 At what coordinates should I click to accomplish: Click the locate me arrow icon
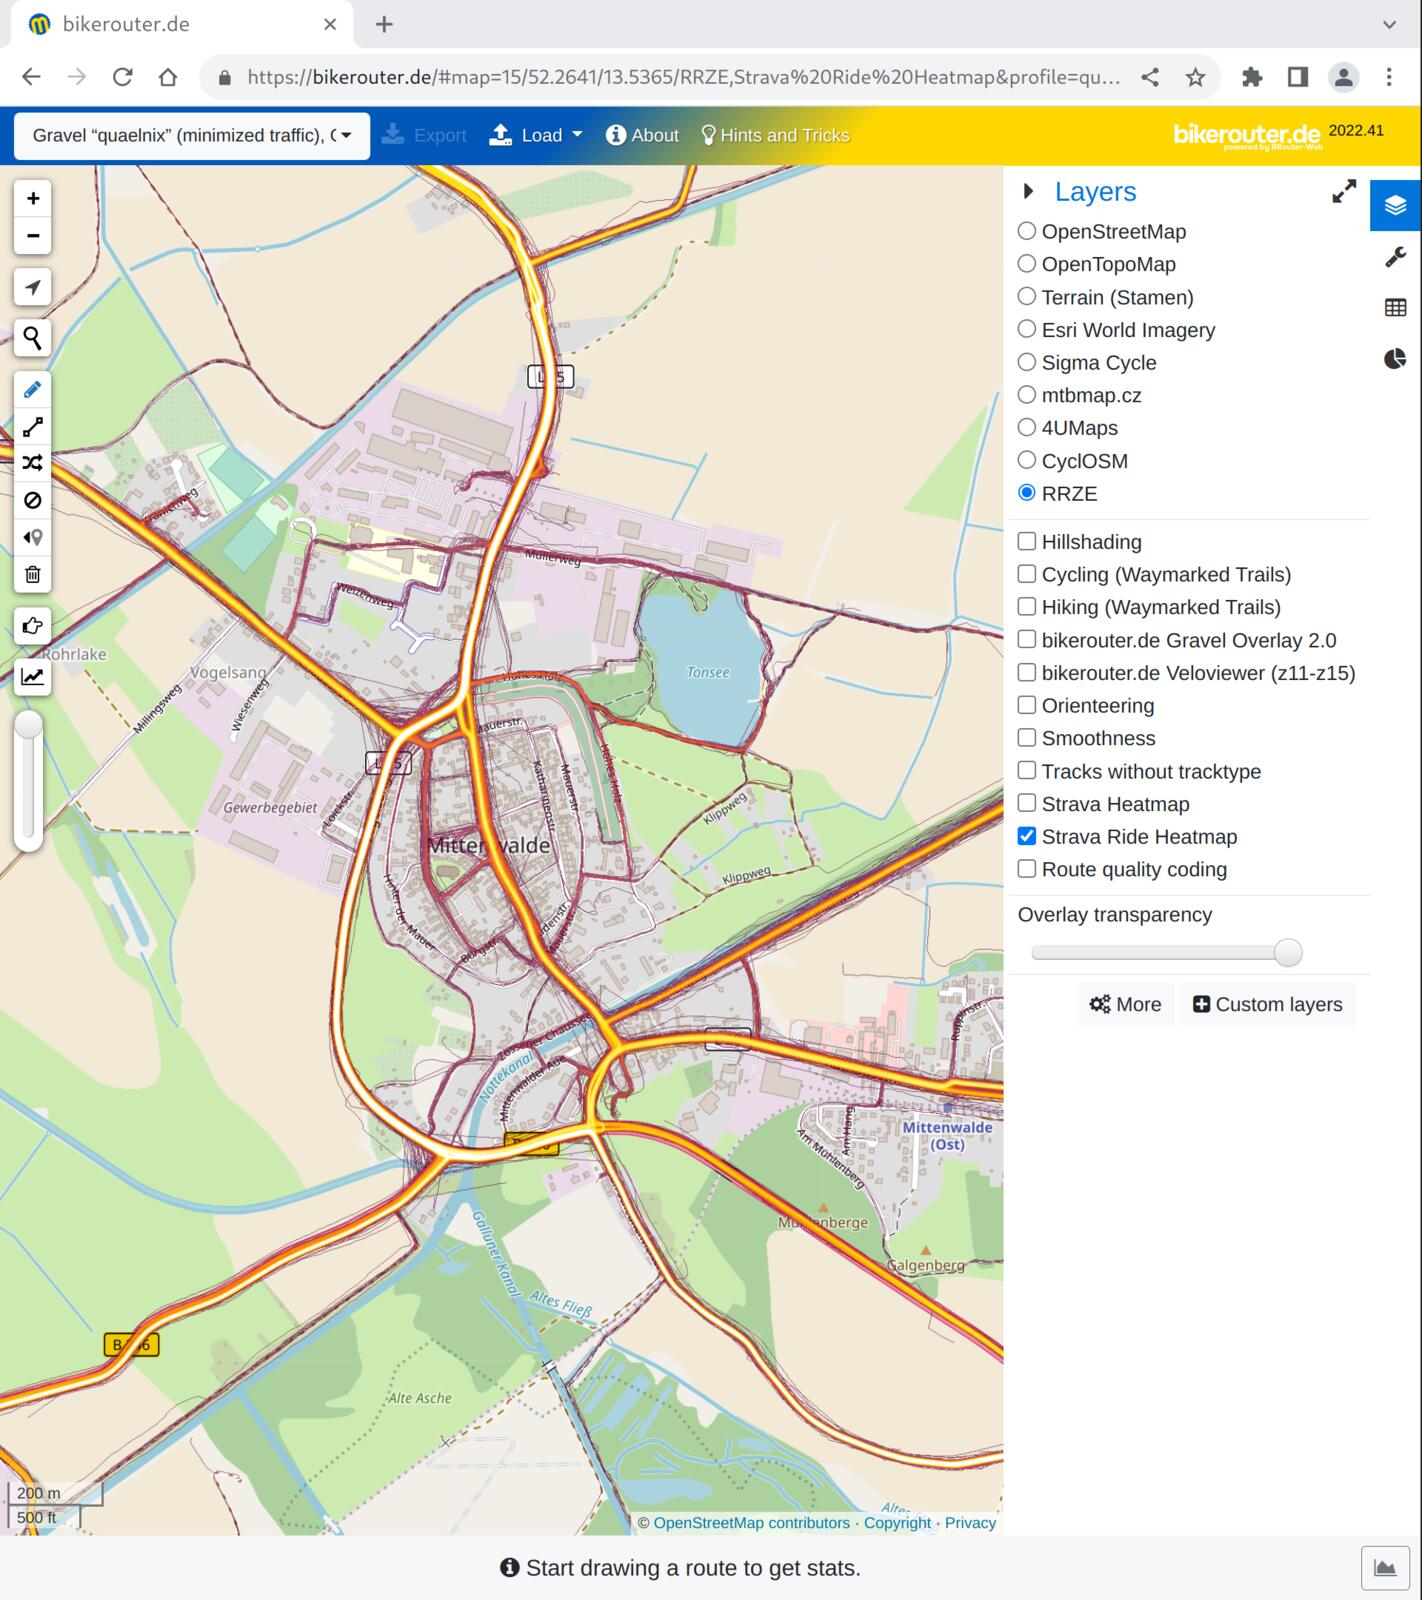click(33, 288)
